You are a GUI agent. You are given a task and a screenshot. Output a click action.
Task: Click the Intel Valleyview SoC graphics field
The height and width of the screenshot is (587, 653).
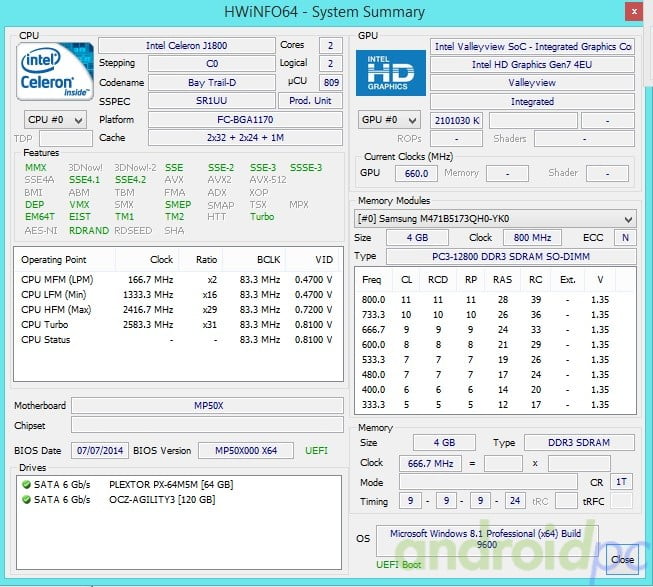click(532, 47)
